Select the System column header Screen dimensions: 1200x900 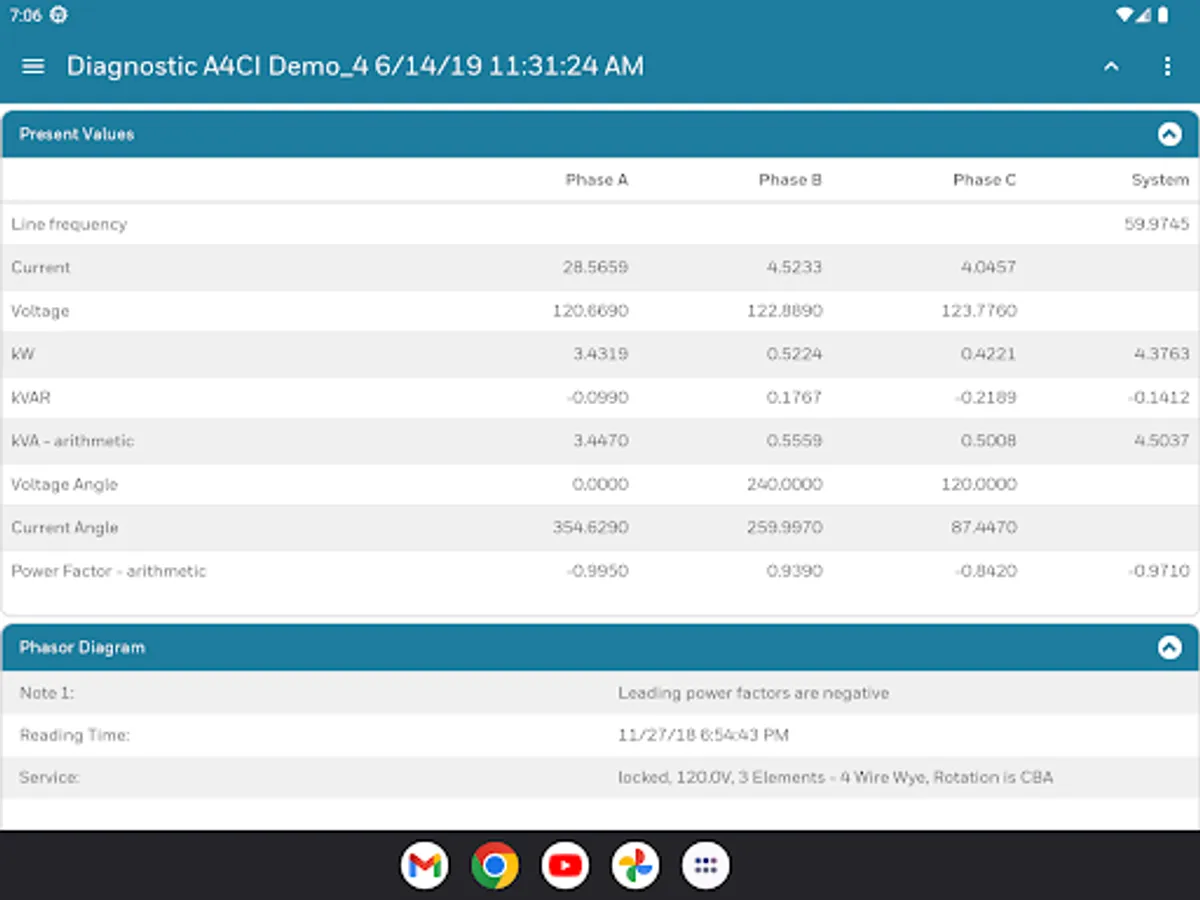1160,180
